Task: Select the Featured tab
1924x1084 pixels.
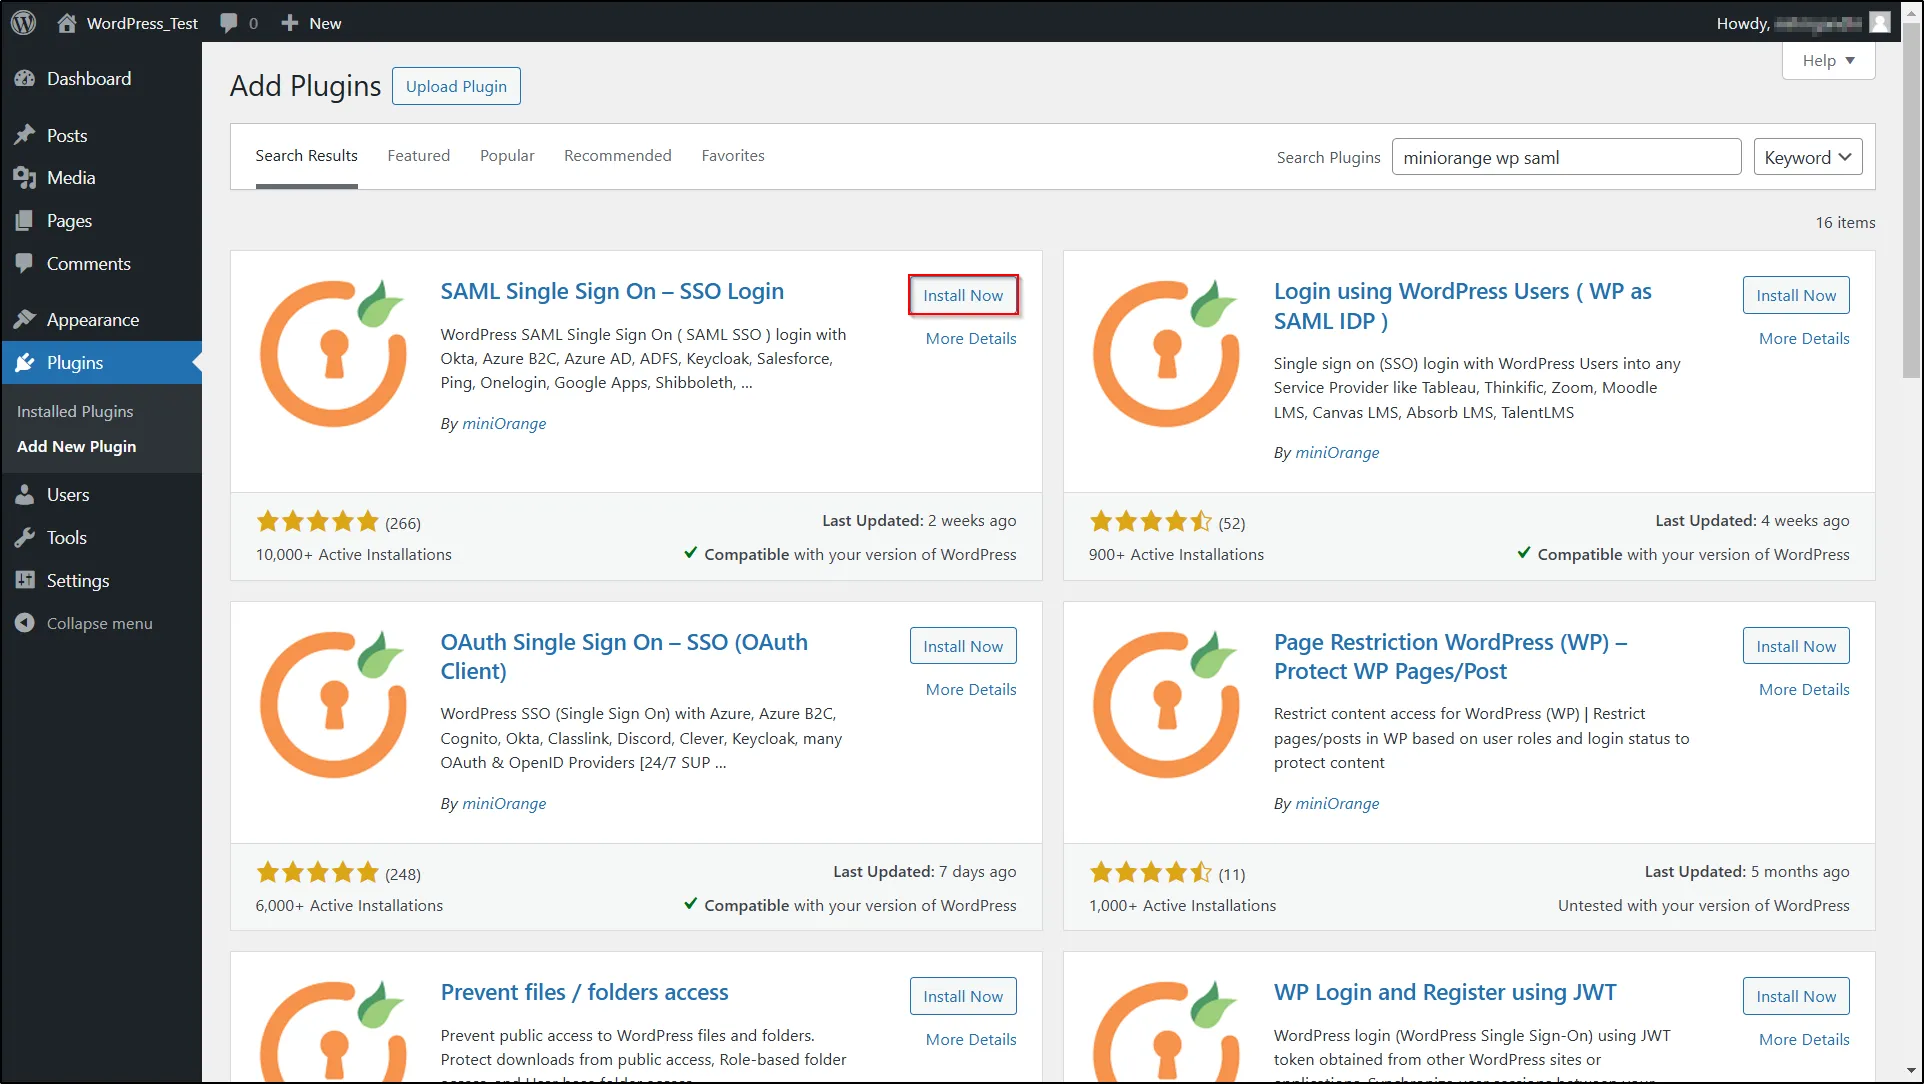Action: (x=418, y=155)
